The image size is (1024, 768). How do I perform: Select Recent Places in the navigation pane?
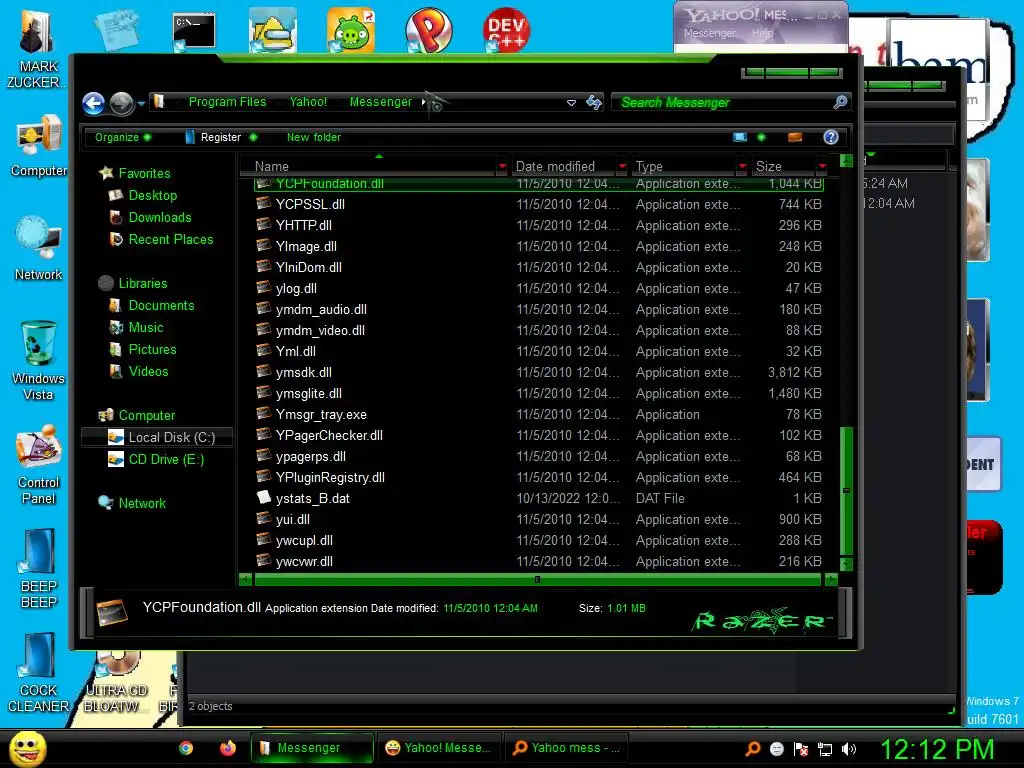coord(170,240)
